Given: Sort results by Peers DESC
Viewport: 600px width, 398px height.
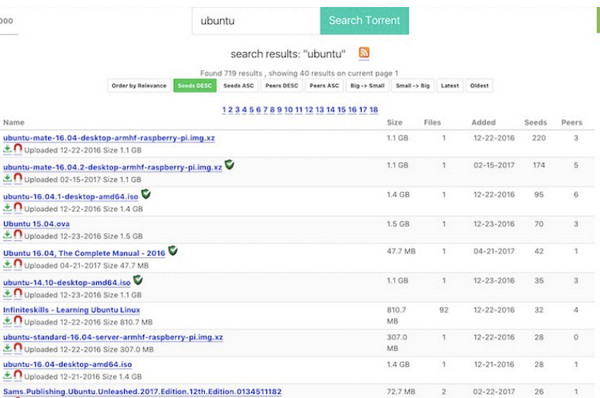Looking at the screenshot, I should [282, 86].
